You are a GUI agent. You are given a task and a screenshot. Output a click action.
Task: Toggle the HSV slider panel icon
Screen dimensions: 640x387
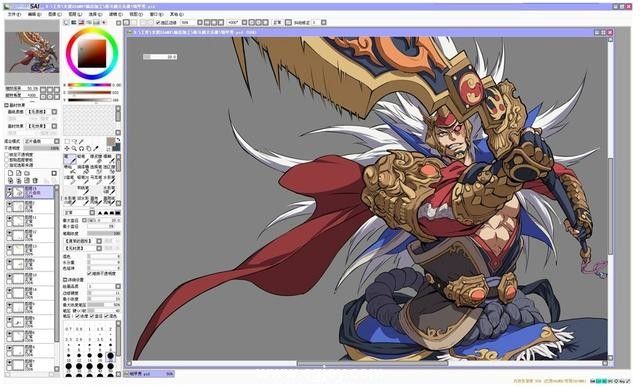tap(81, 22)
